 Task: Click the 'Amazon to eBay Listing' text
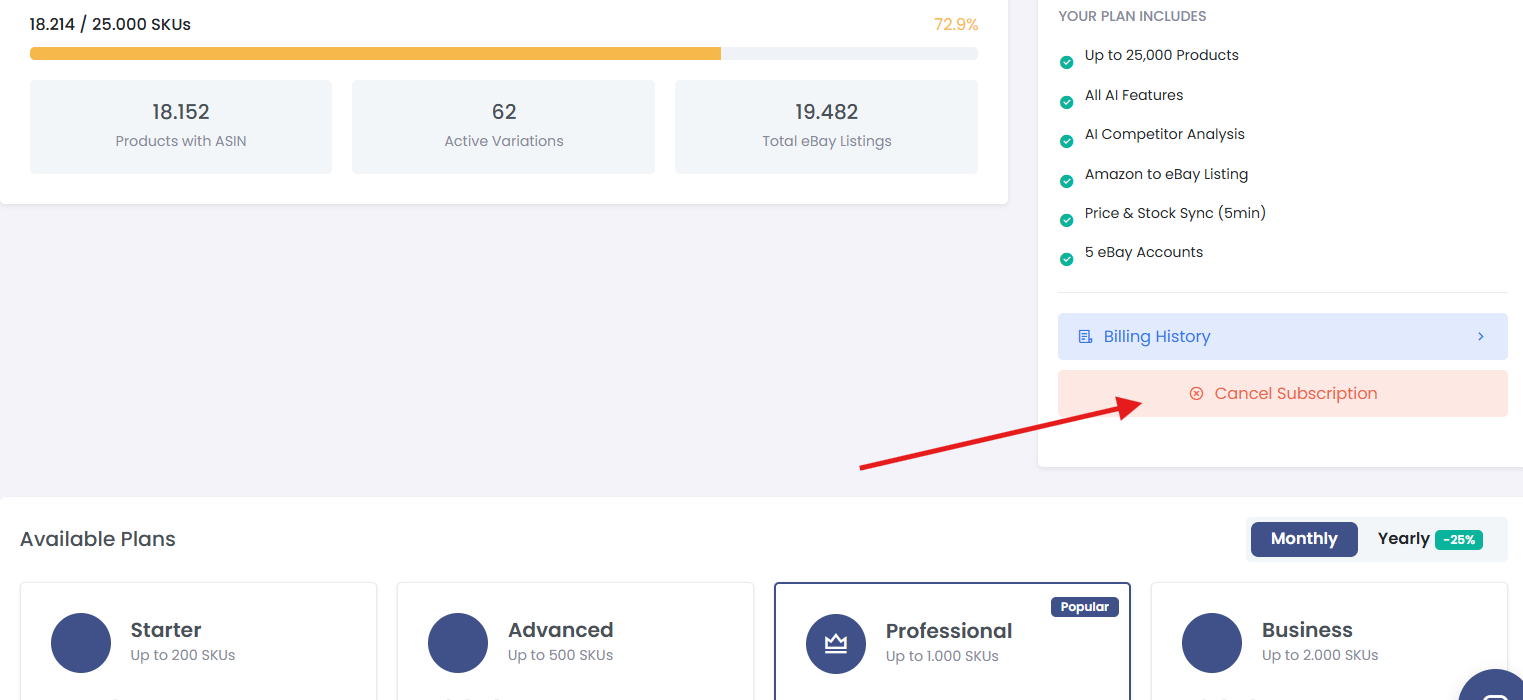[x=1167, y=174]
